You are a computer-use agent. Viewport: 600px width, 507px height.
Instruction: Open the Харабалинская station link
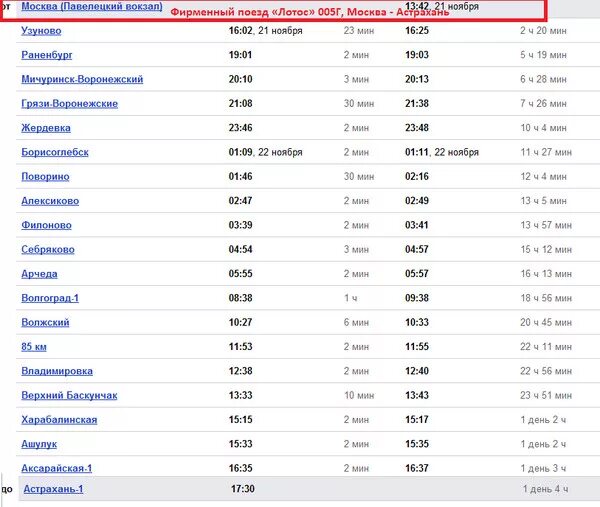pos(59,420)
